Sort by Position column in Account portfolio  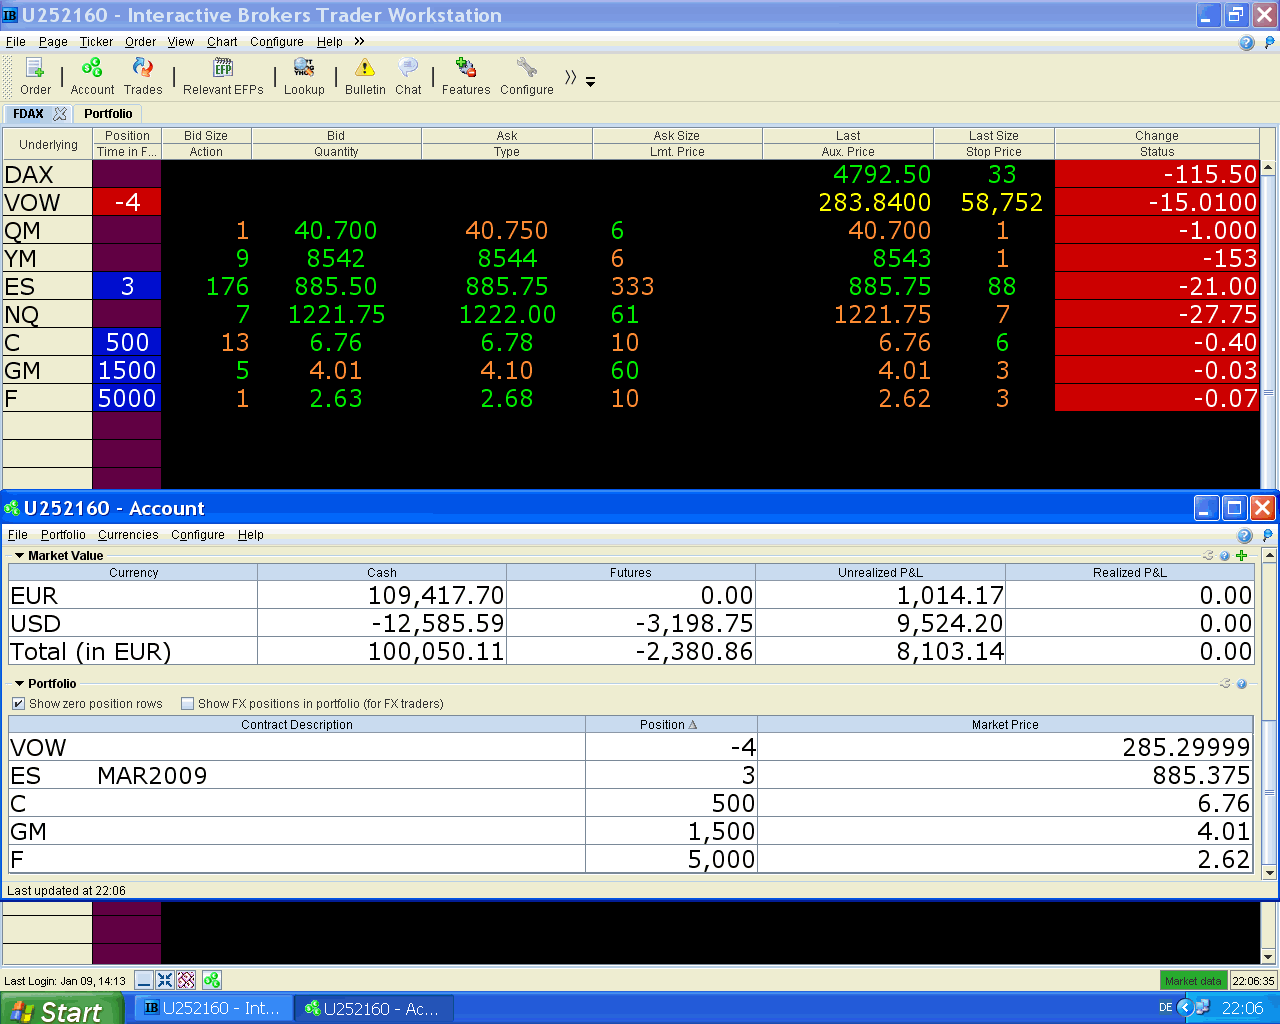[670, 725]
